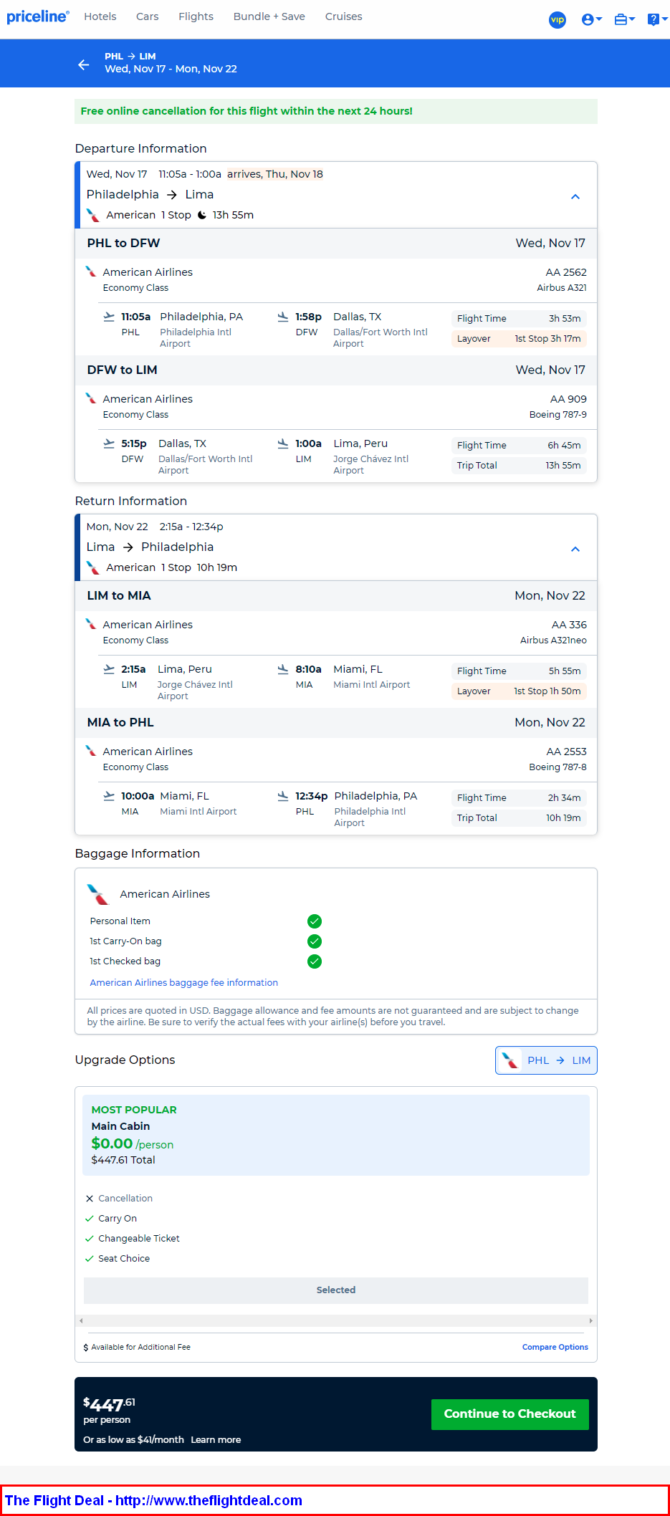
Task: Click landing icon next to 1:00a Lima
Action: (284, 444)
